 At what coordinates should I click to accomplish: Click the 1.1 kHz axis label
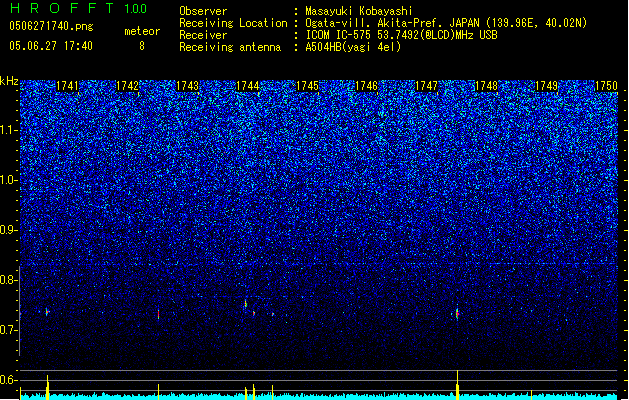pos(9,130)
